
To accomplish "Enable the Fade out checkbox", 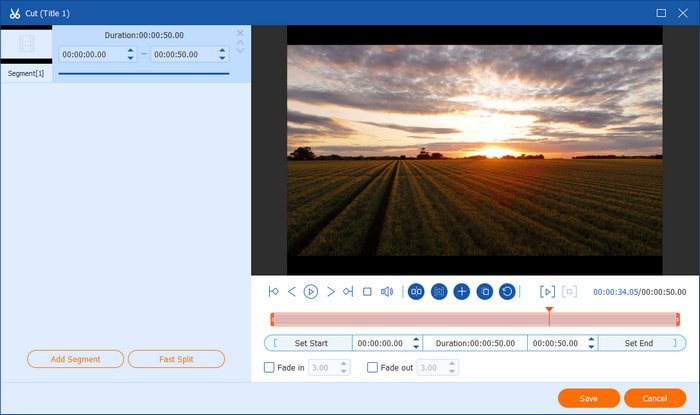I will 372,368.
